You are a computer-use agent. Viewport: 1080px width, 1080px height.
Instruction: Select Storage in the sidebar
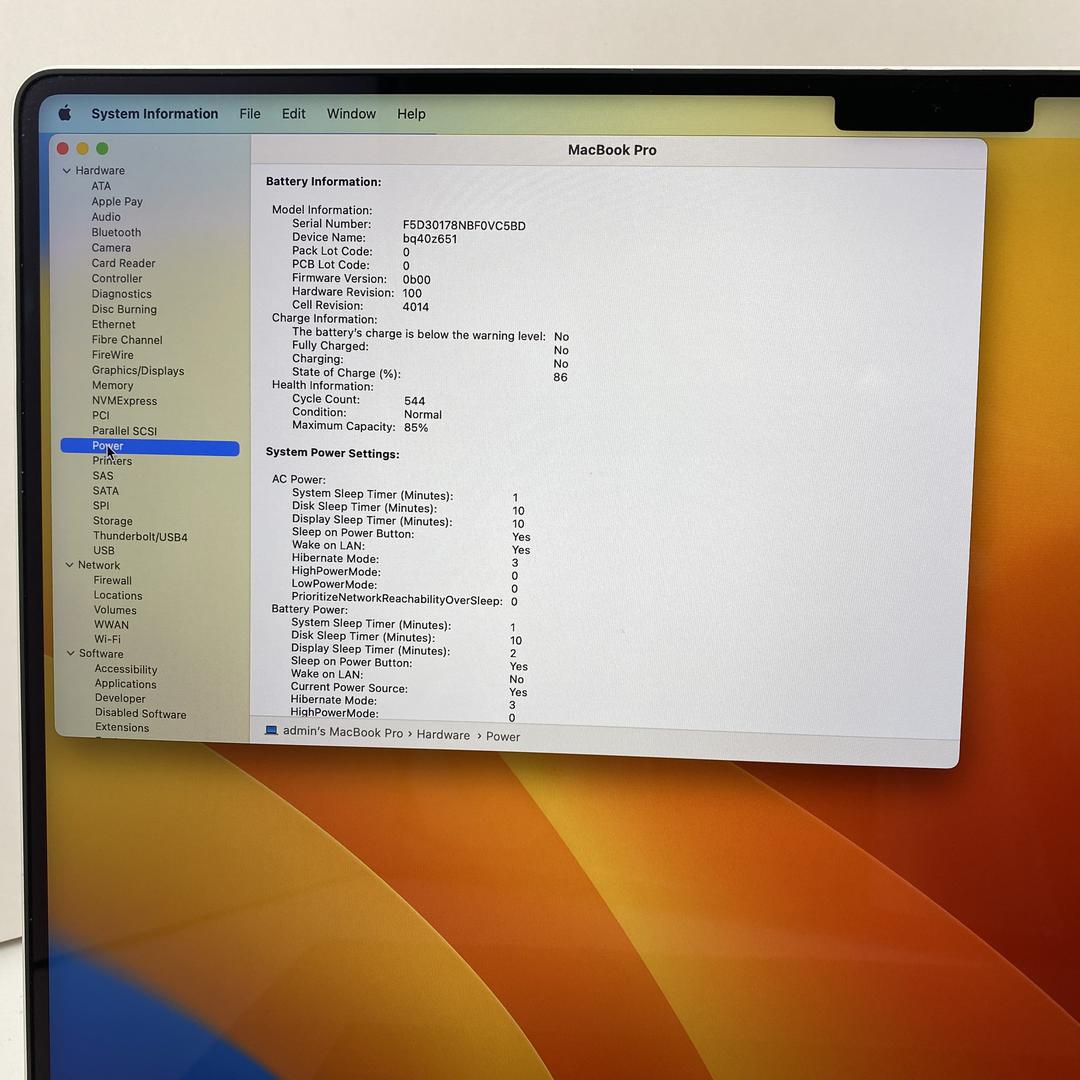[x=113, y=521]
